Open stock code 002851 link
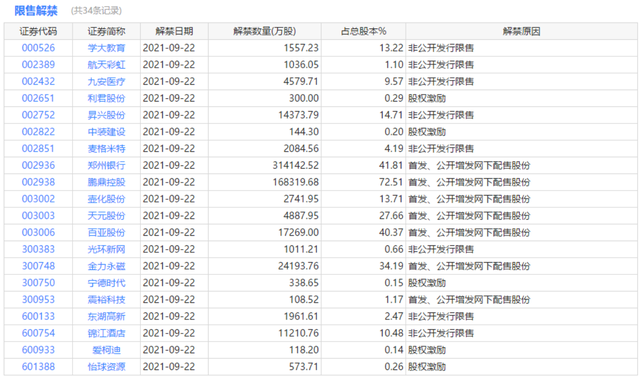640x378 pixels. [38, 148]
